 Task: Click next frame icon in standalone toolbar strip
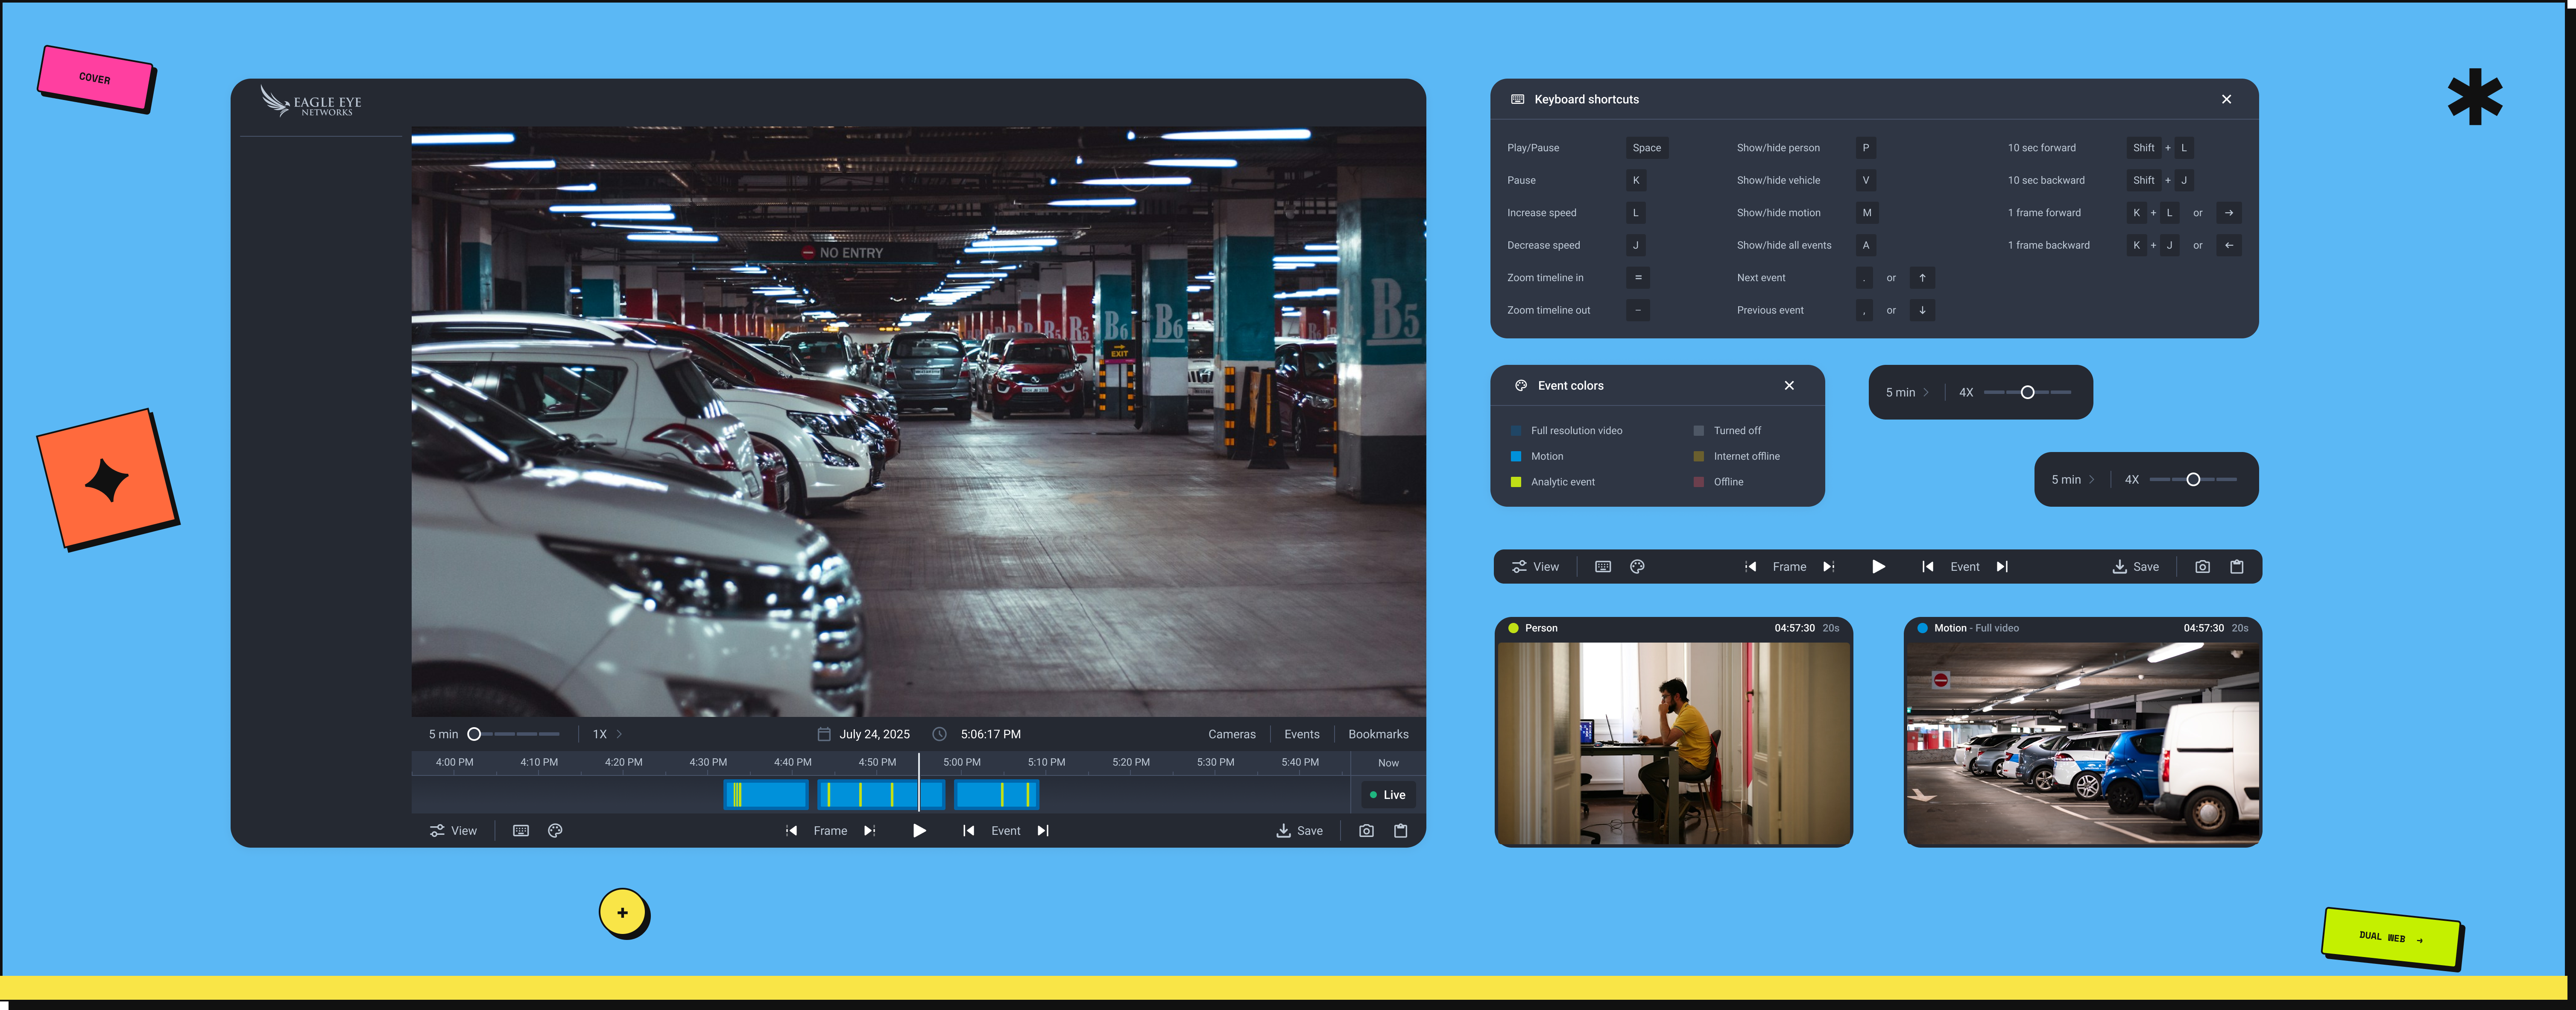1829,567
